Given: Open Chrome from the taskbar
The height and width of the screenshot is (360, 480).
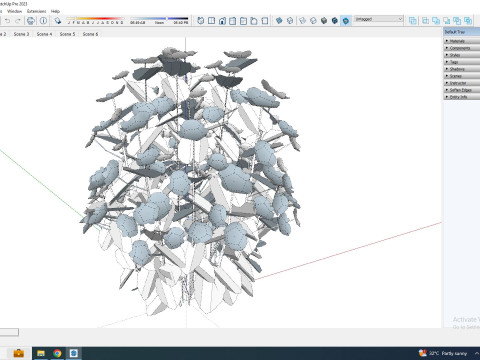Looking at the screenshot, I should tap(57, 353).
